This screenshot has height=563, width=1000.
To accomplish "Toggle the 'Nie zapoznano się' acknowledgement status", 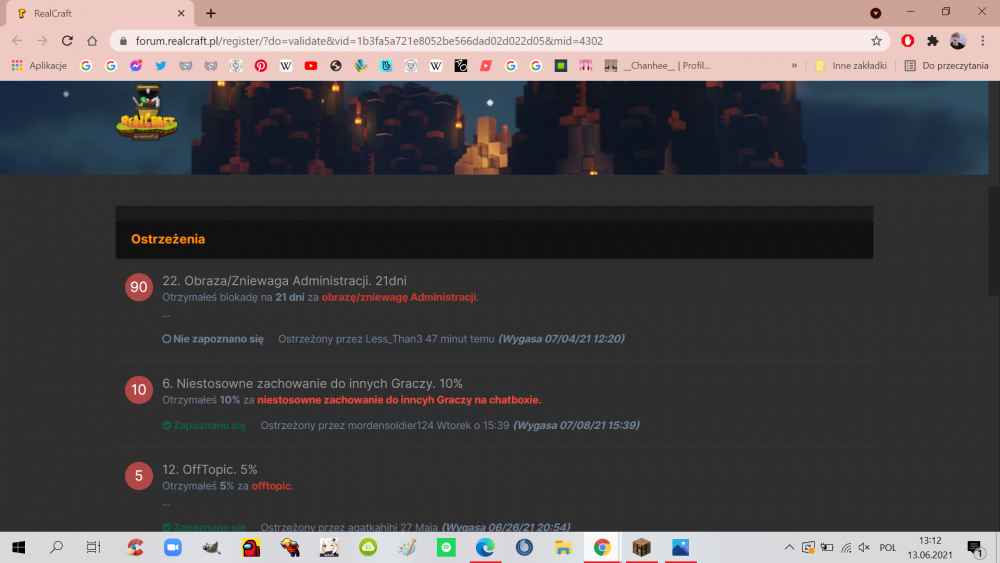I will coord(213,339).
